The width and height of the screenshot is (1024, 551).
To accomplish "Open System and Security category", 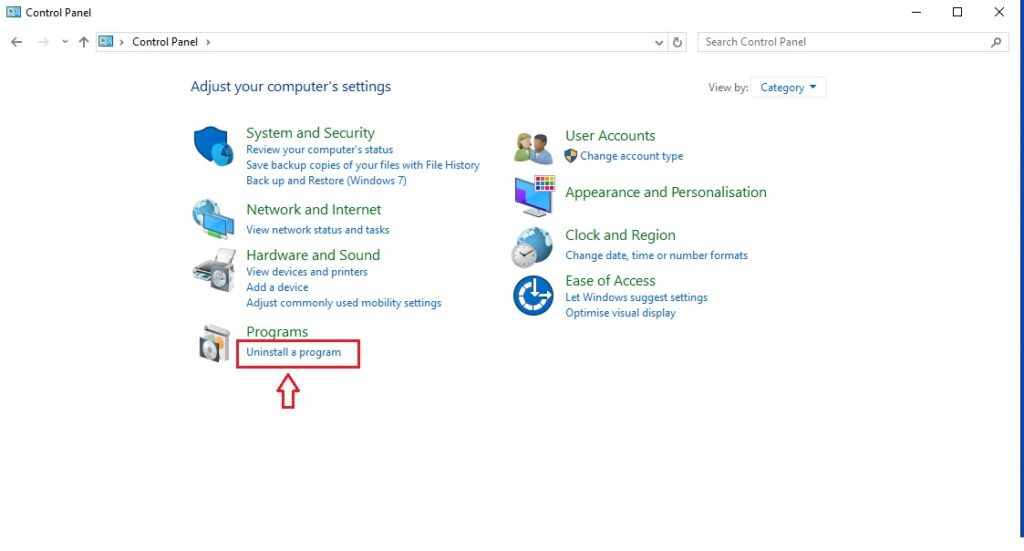I will coord(310,133).
